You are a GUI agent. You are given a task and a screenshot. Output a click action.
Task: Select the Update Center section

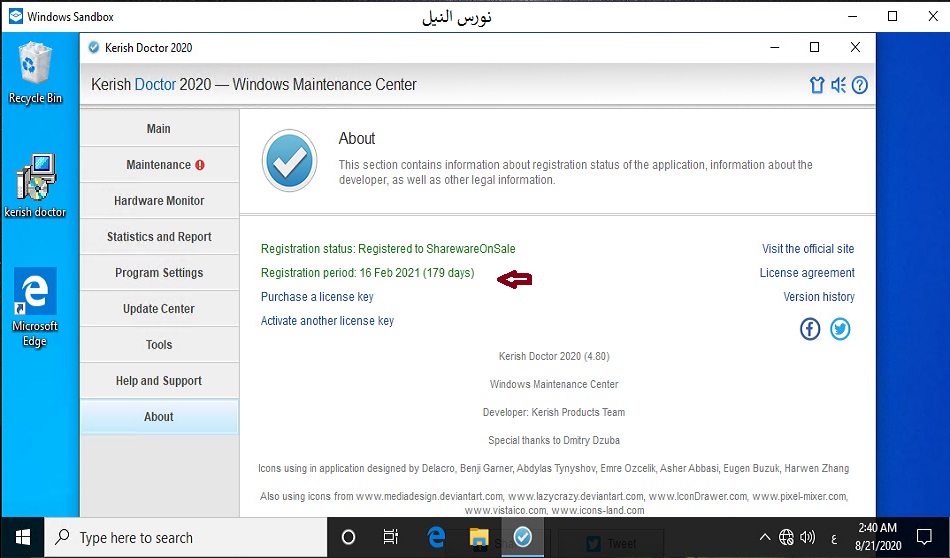click(159, 309)
